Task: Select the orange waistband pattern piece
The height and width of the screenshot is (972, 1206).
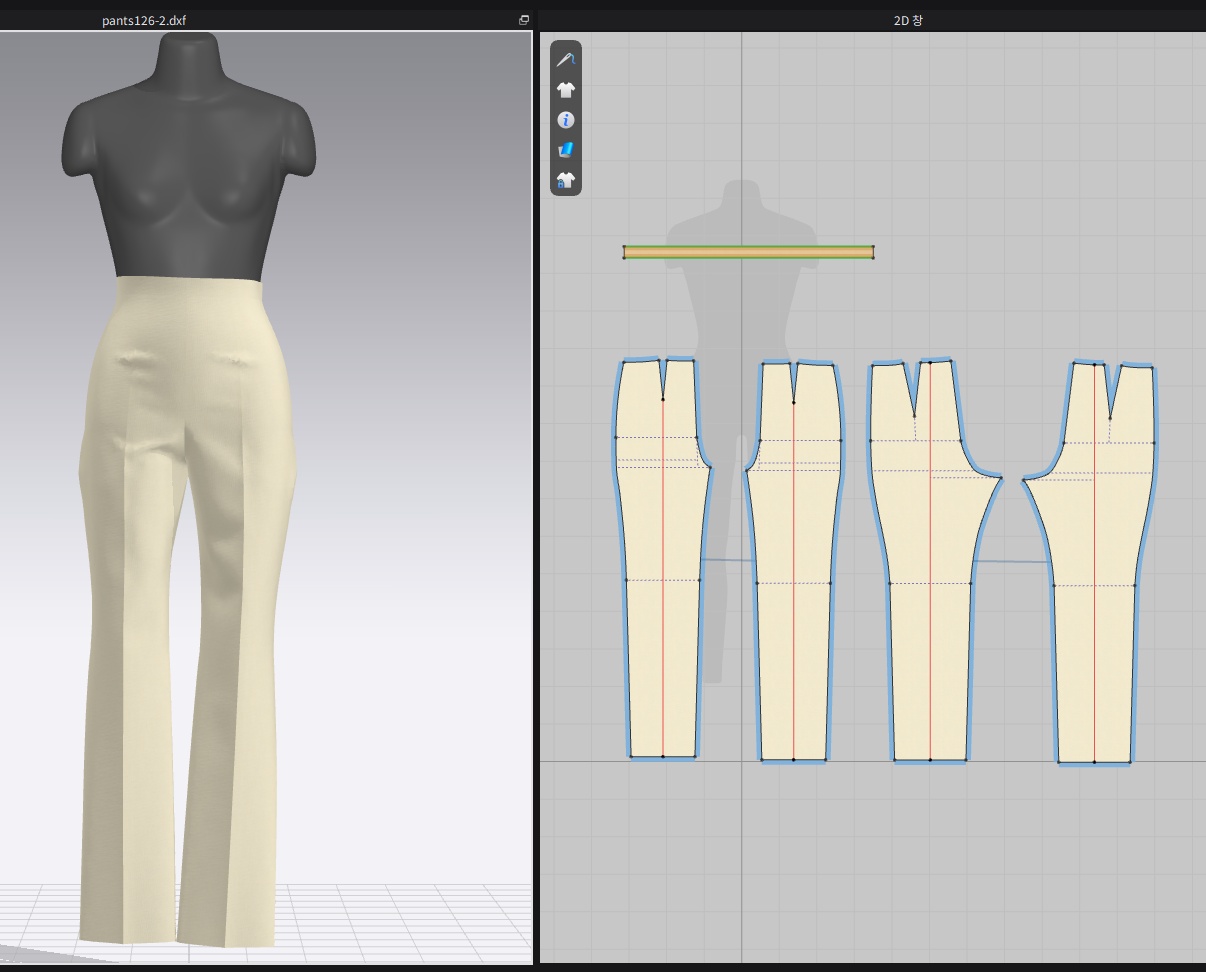Action: [748, 253]
